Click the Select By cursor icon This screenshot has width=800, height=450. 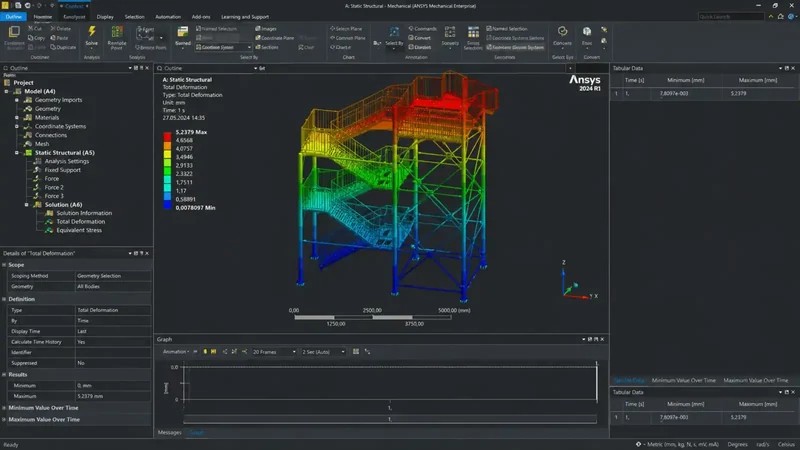point(394,33)
